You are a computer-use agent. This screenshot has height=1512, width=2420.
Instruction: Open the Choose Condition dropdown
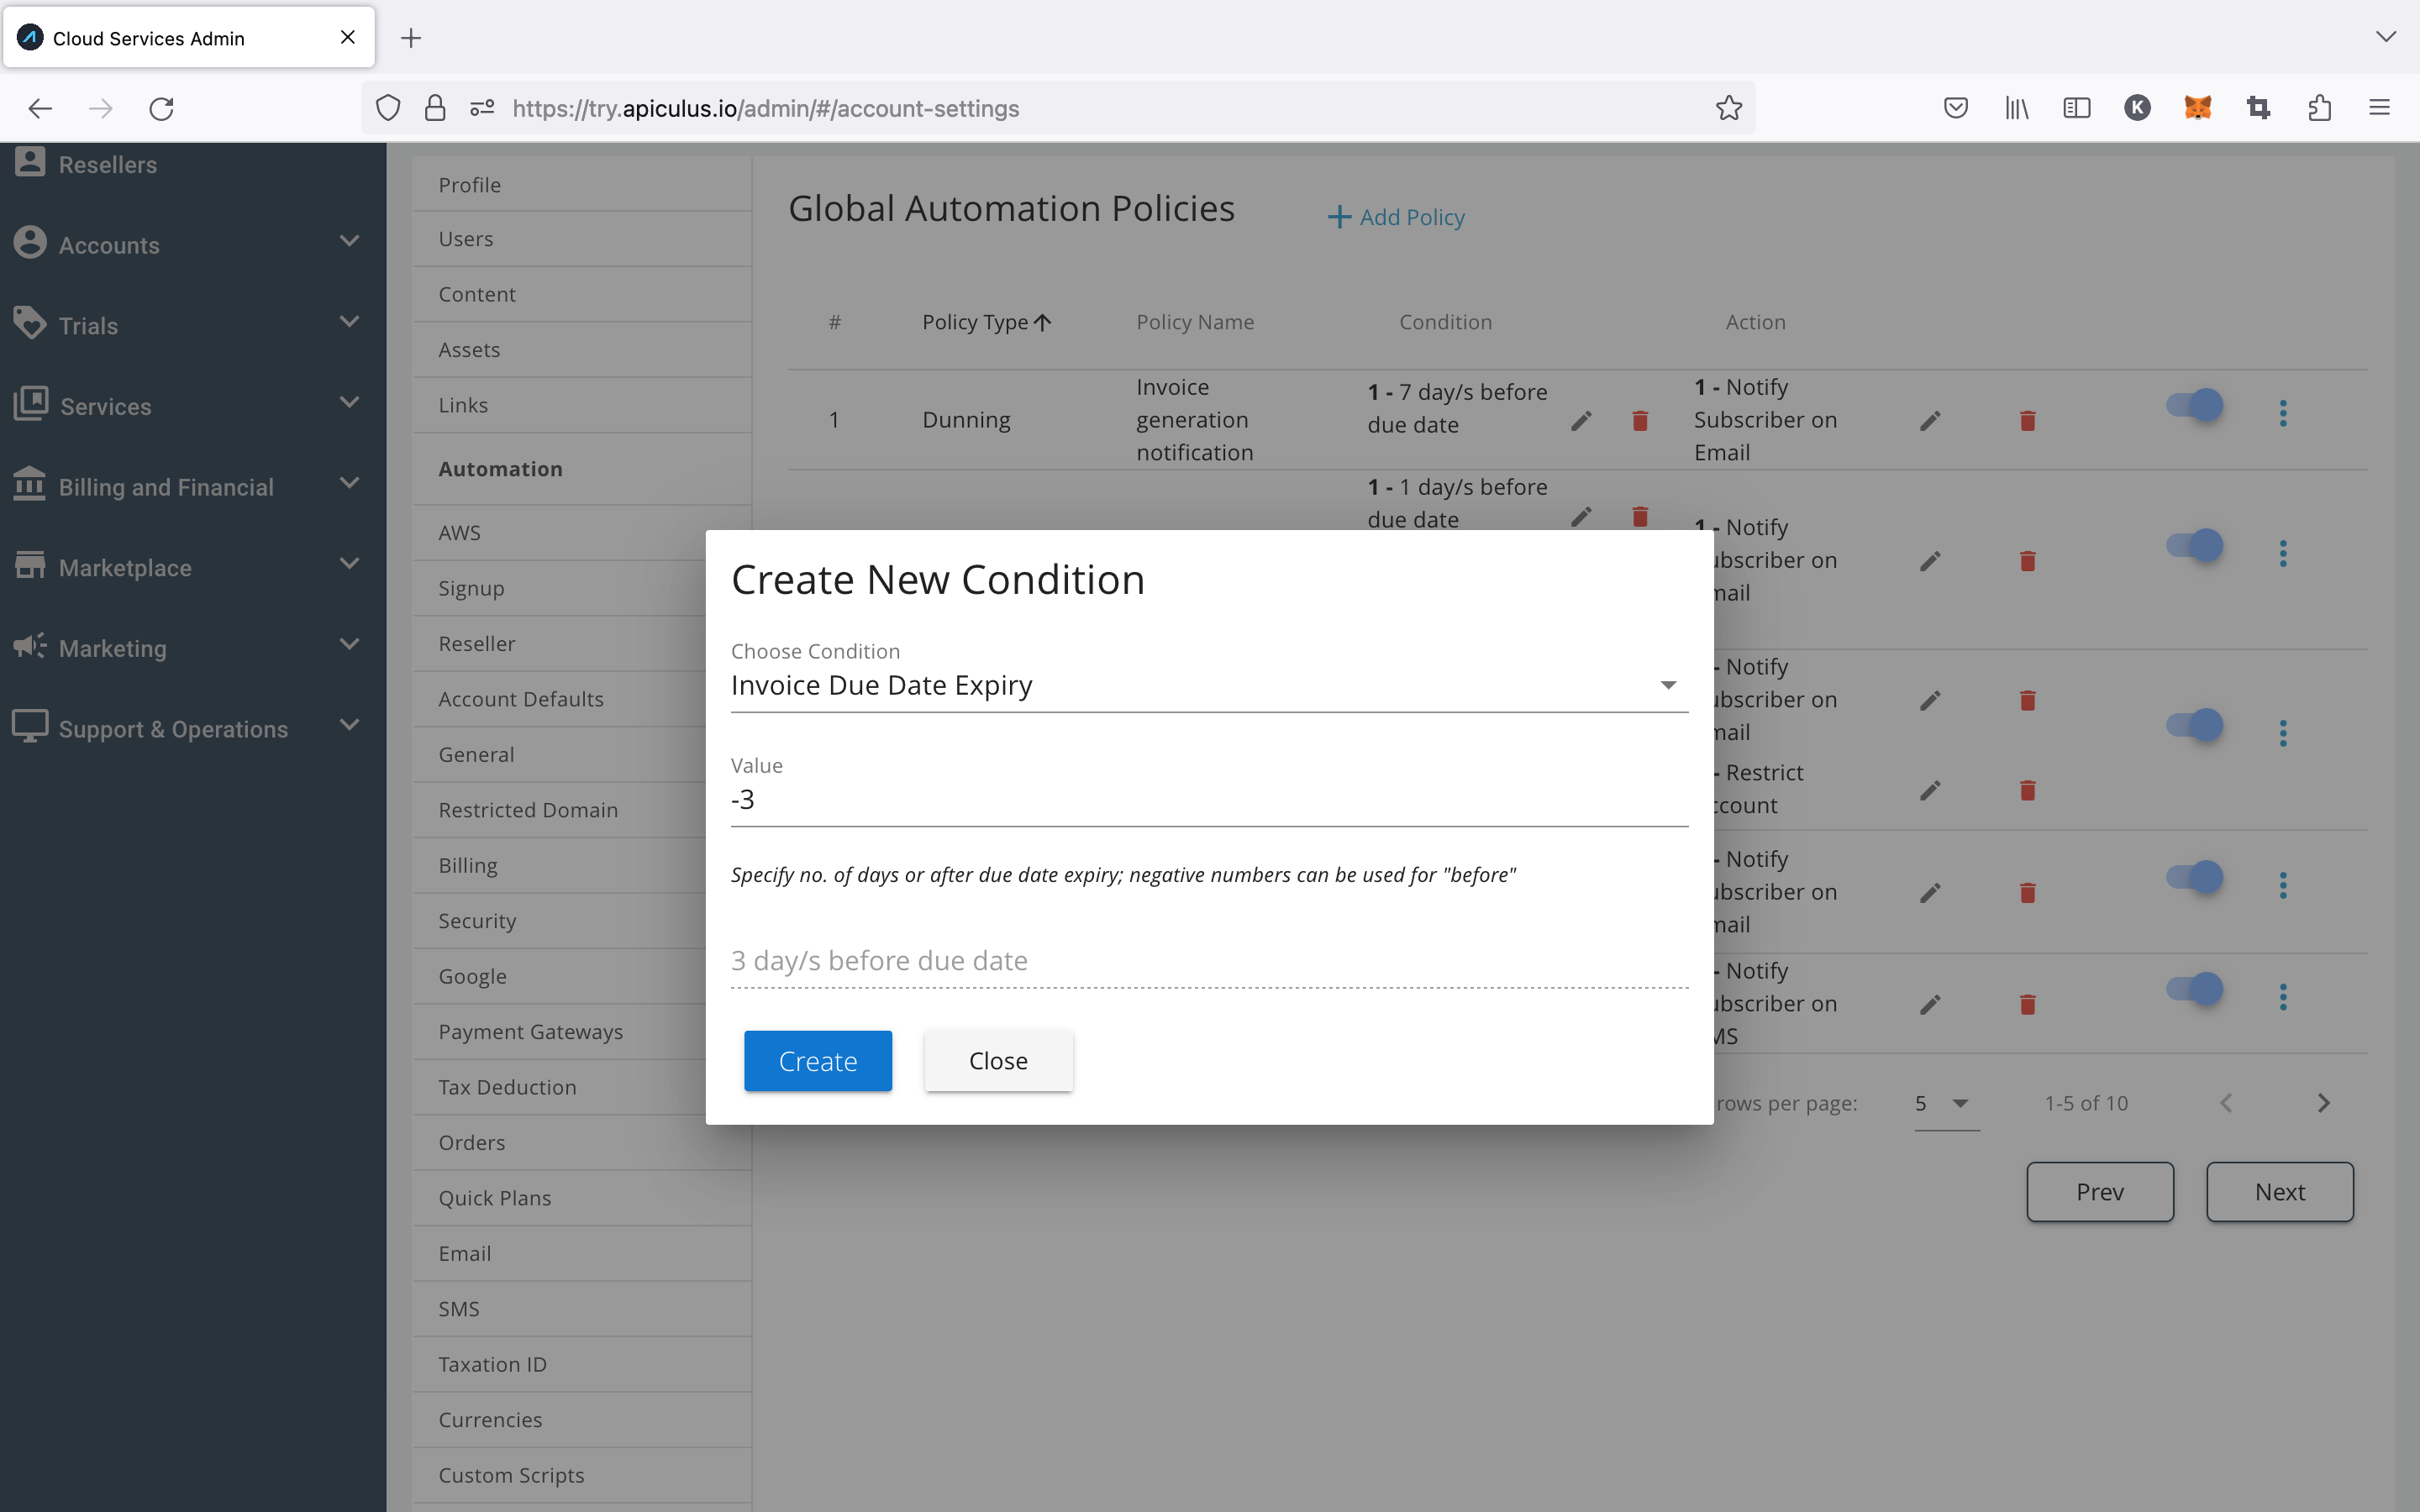click(x=1208, y=686)
